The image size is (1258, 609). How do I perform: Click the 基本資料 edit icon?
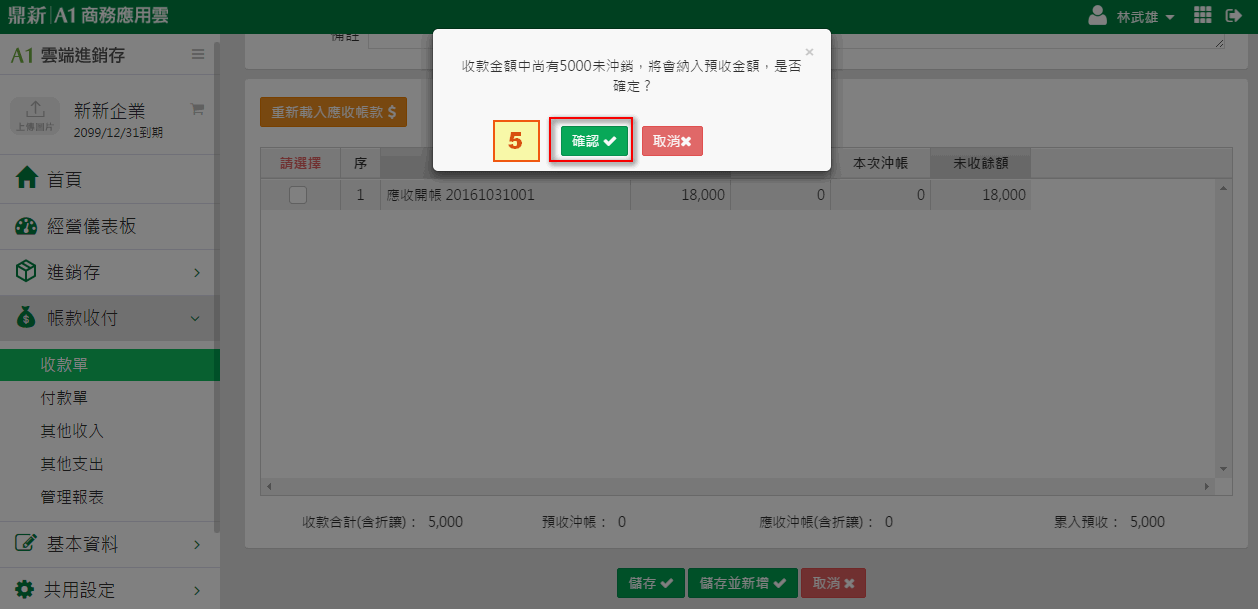[x=27, y=544]
